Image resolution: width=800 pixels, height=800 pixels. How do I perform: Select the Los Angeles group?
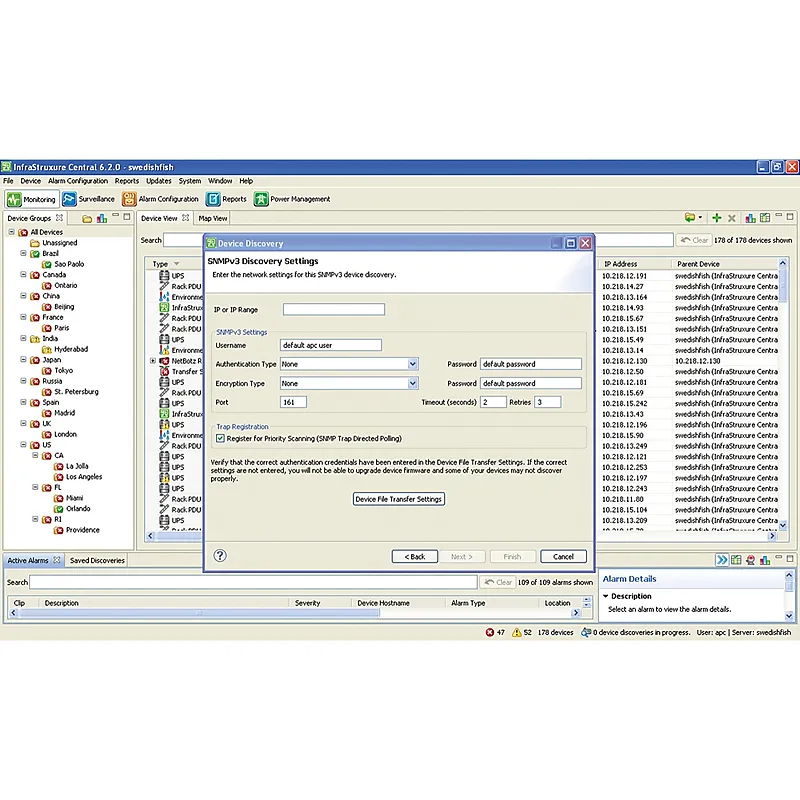click(x=84, y=477)
